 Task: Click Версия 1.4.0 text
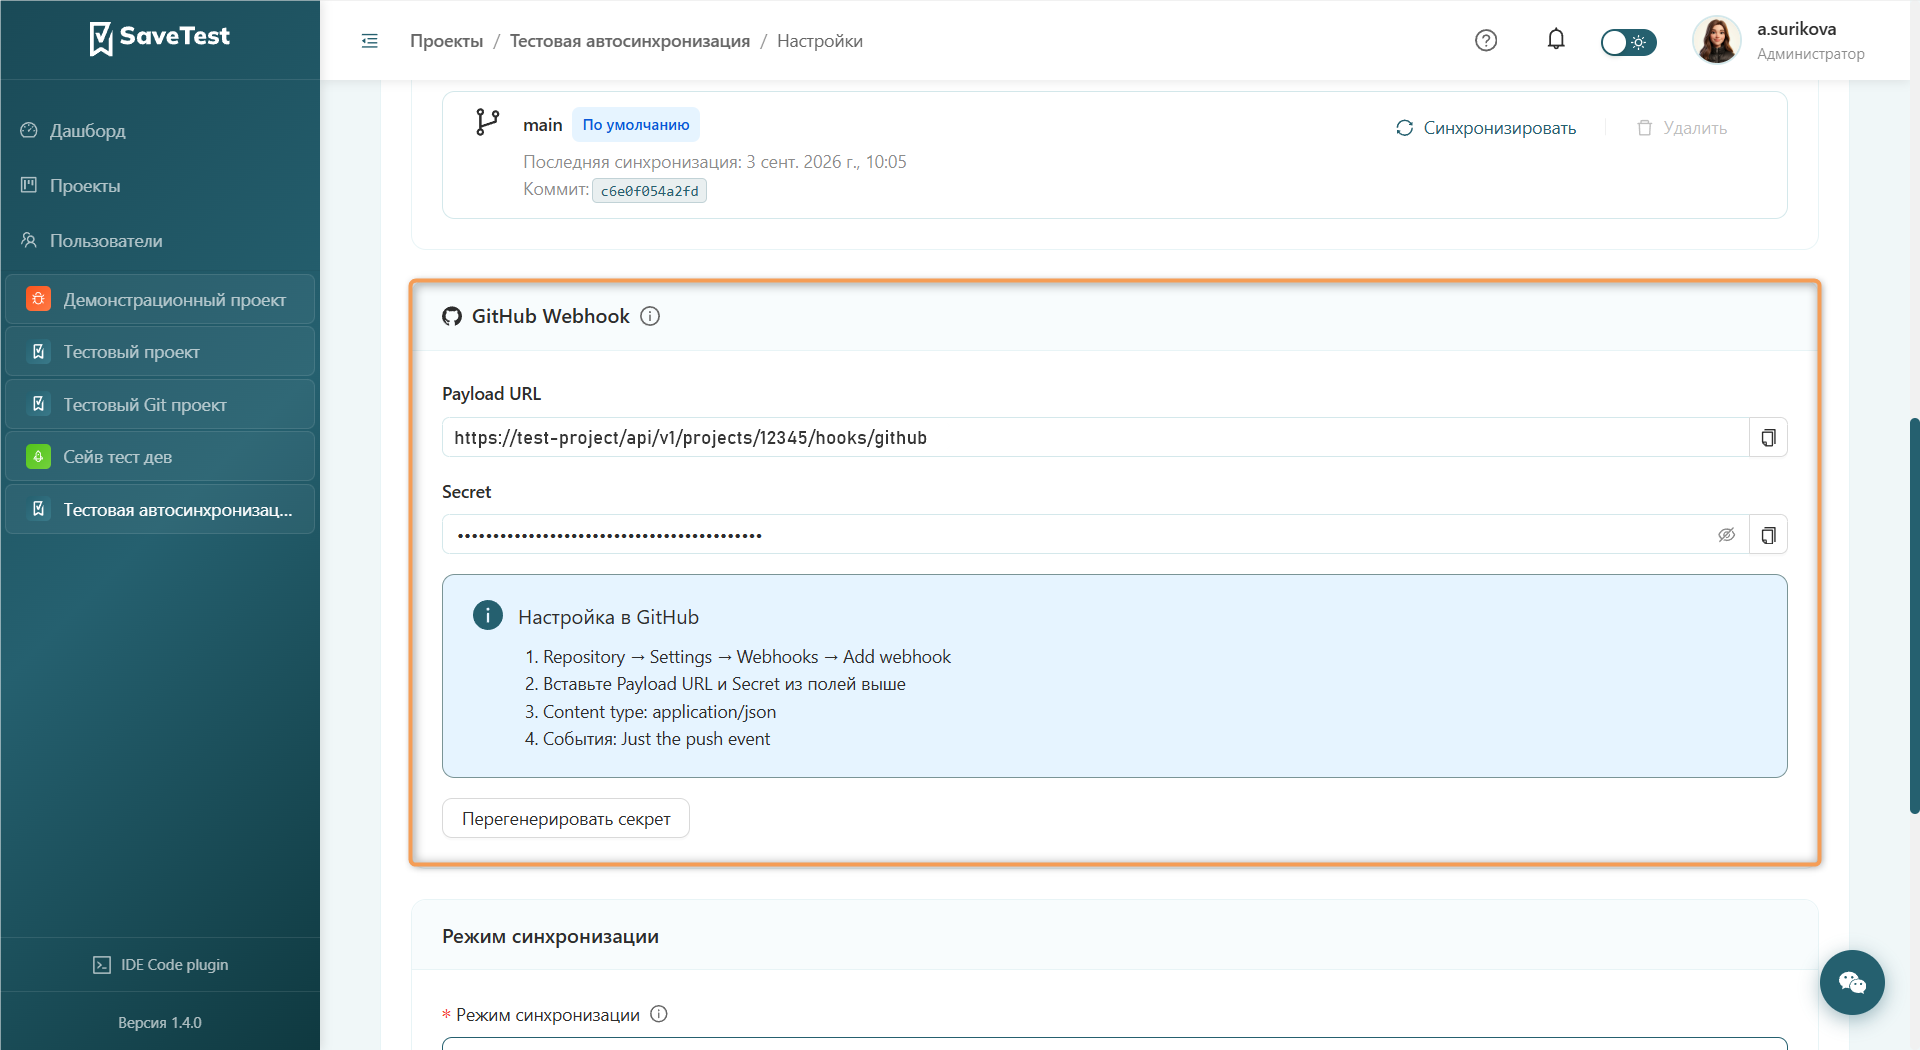160,1023
